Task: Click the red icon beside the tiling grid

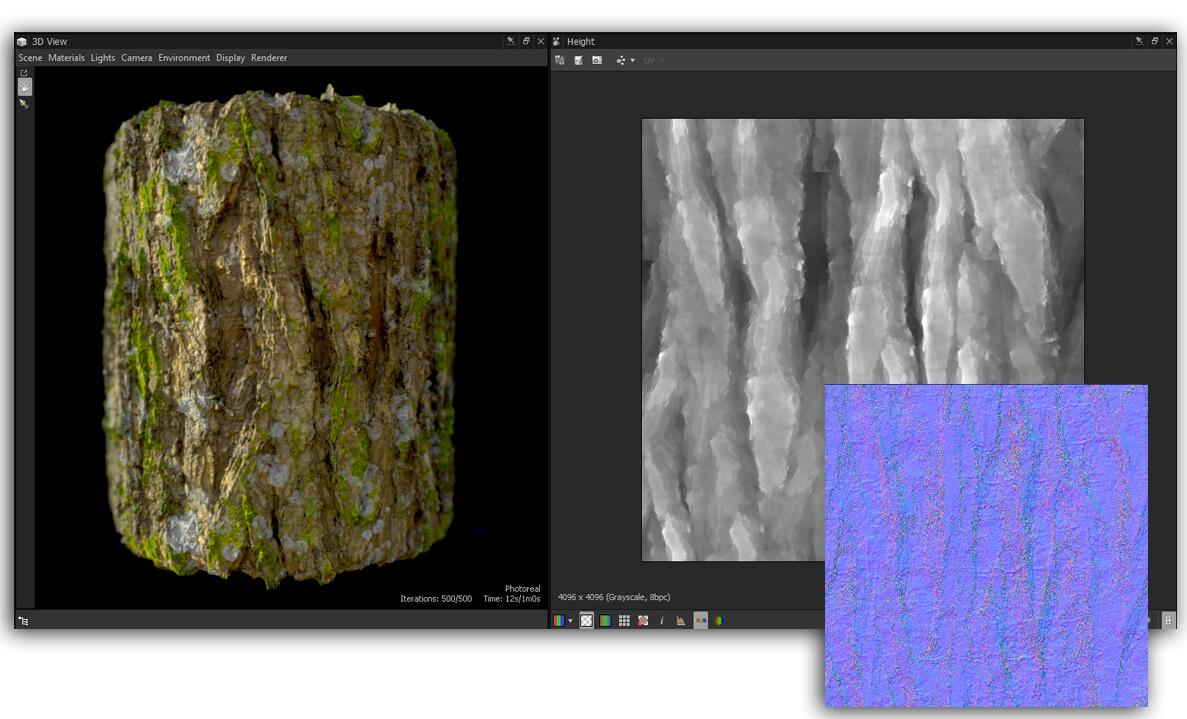Action: [x=643, y=621]
